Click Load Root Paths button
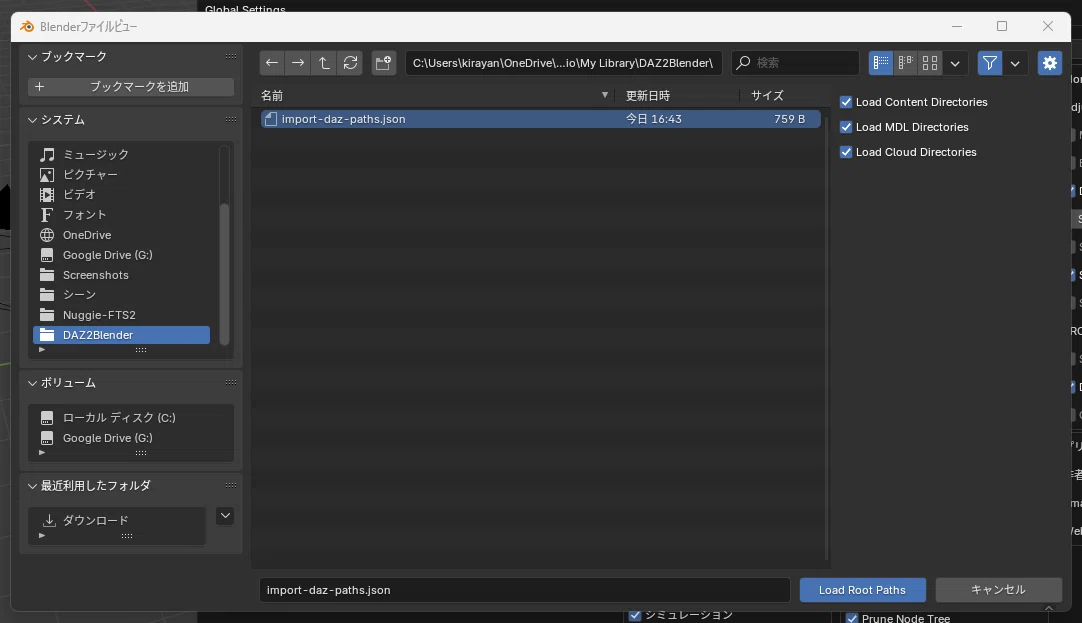The height and width of the screenshot is (623, 1082). pyautogui.click(x=863, y=590)
